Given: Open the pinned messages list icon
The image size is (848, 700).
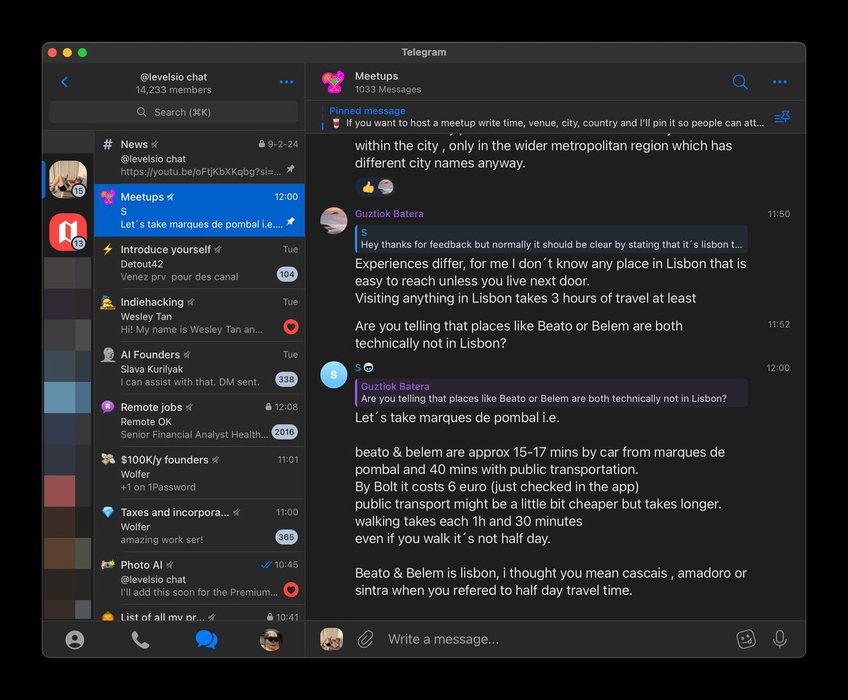Looking at the screenshot, I should click(x=782, y=117).
